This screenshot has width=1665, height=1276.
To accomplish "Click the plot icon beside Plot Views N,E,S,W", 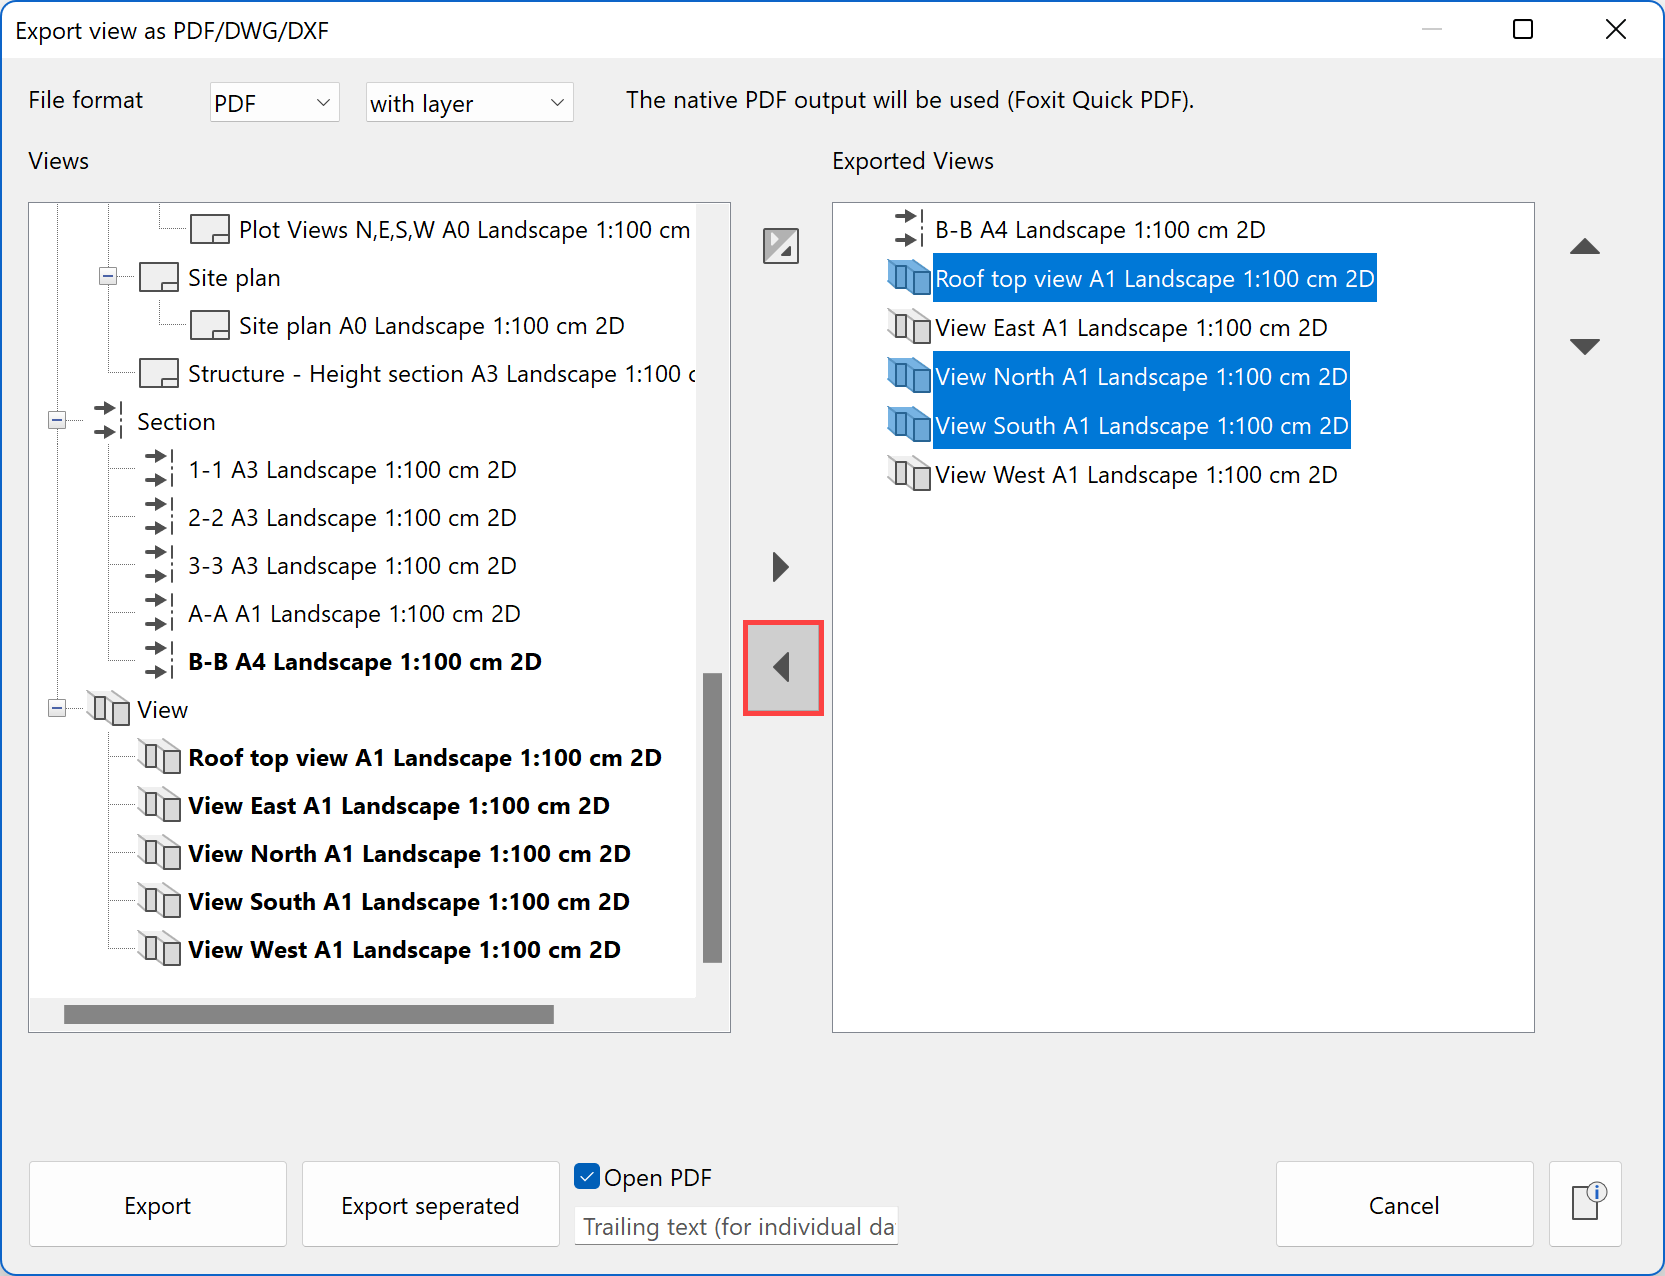I will tap(209, 229).
